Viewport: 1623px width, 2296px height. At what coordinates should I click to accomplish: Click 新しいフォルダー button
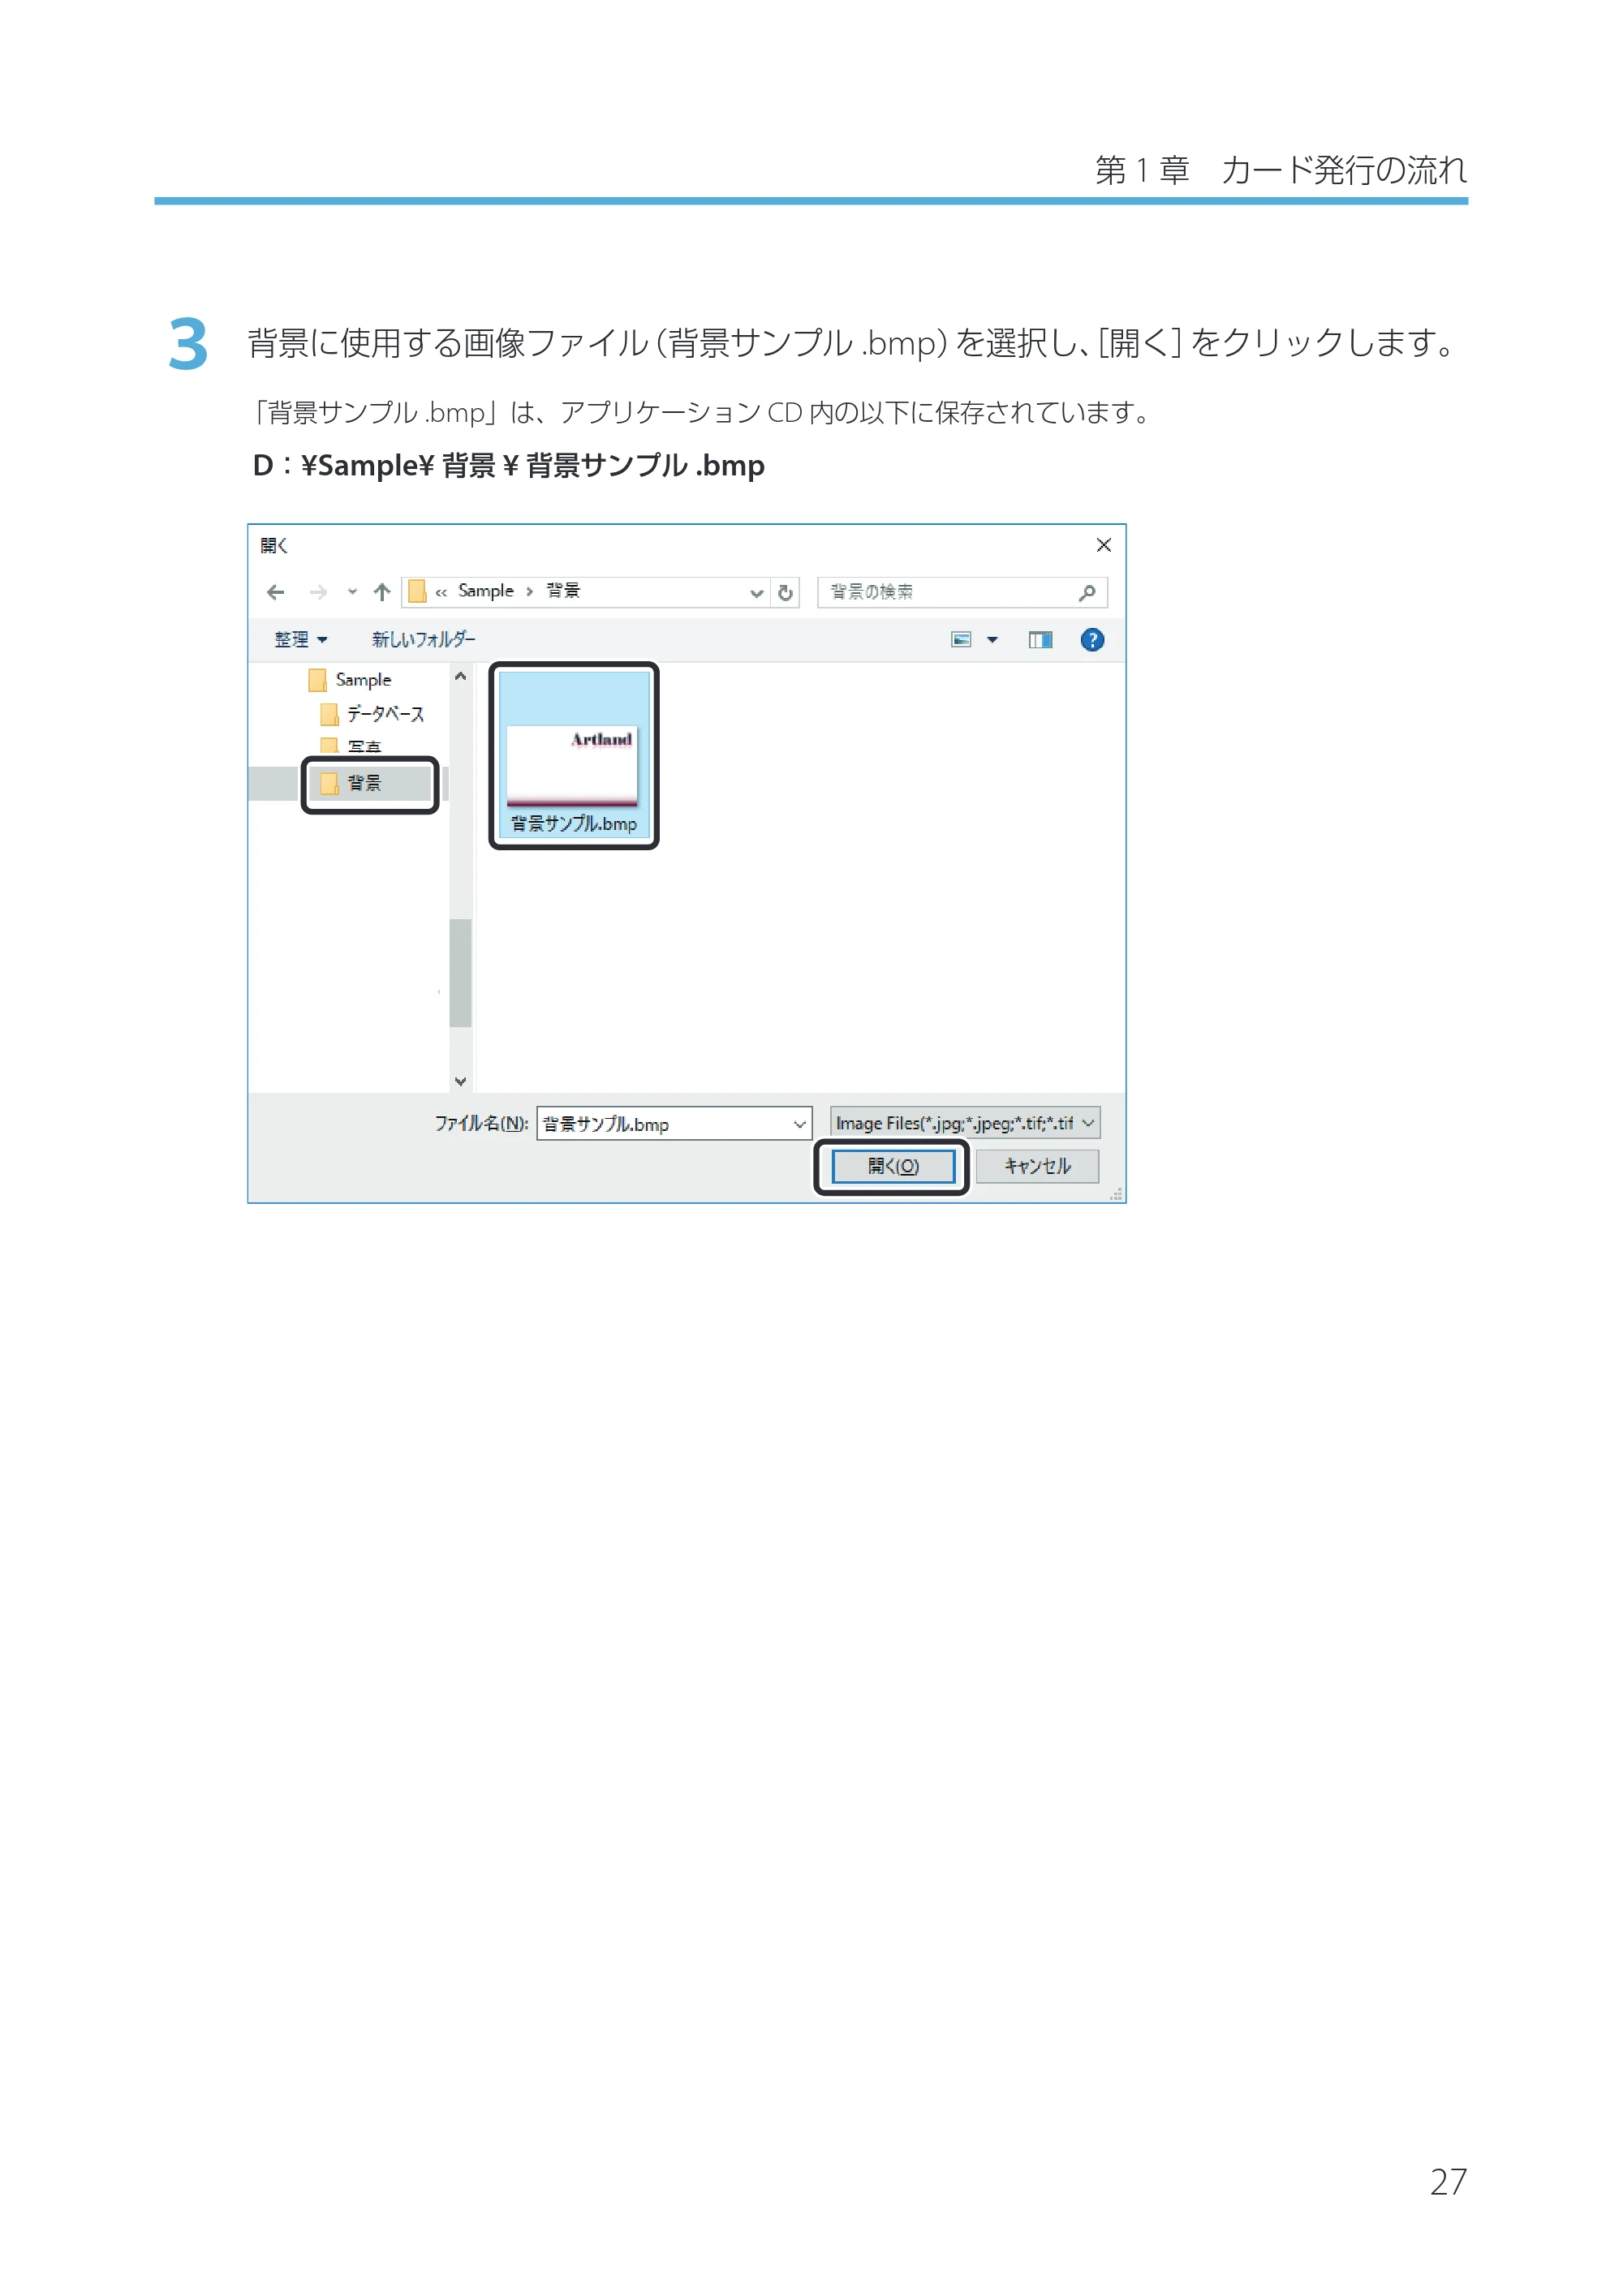pos(424,639)
